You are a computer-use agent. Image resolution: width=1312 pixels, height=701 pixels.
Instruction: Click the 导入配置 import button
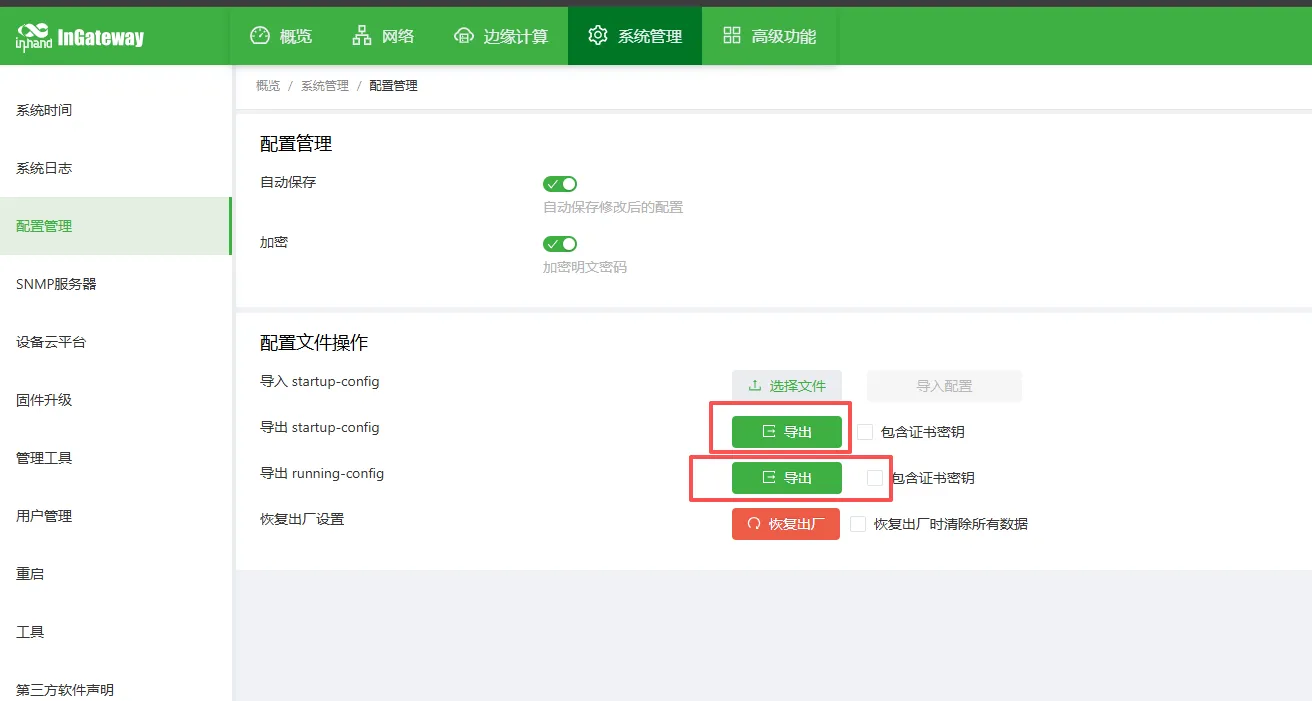944,386
